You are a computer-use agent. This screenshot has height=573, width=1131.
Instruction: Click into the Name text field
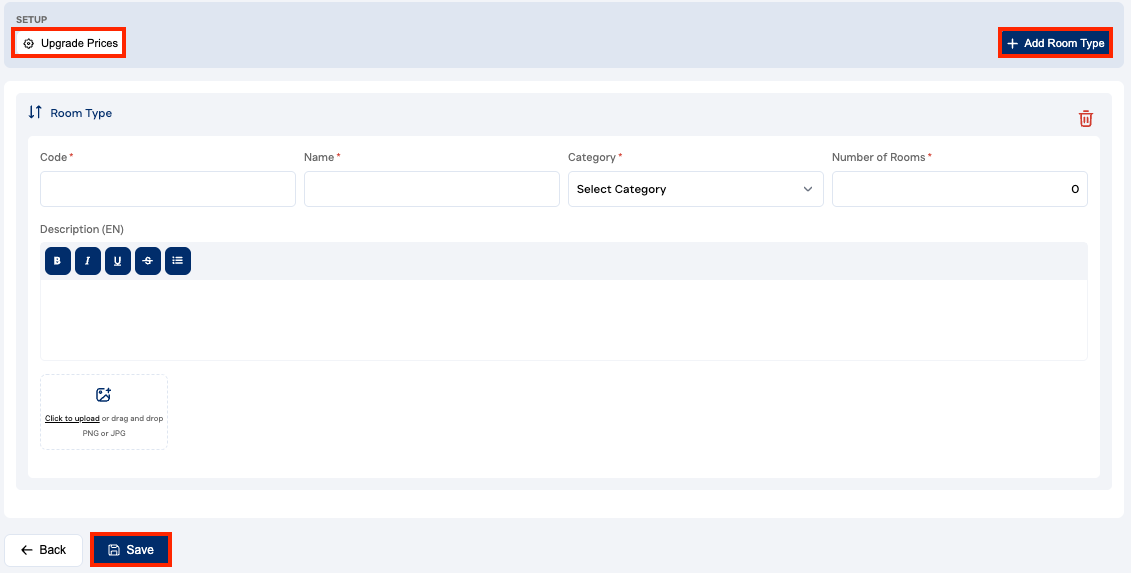(431, 189)
